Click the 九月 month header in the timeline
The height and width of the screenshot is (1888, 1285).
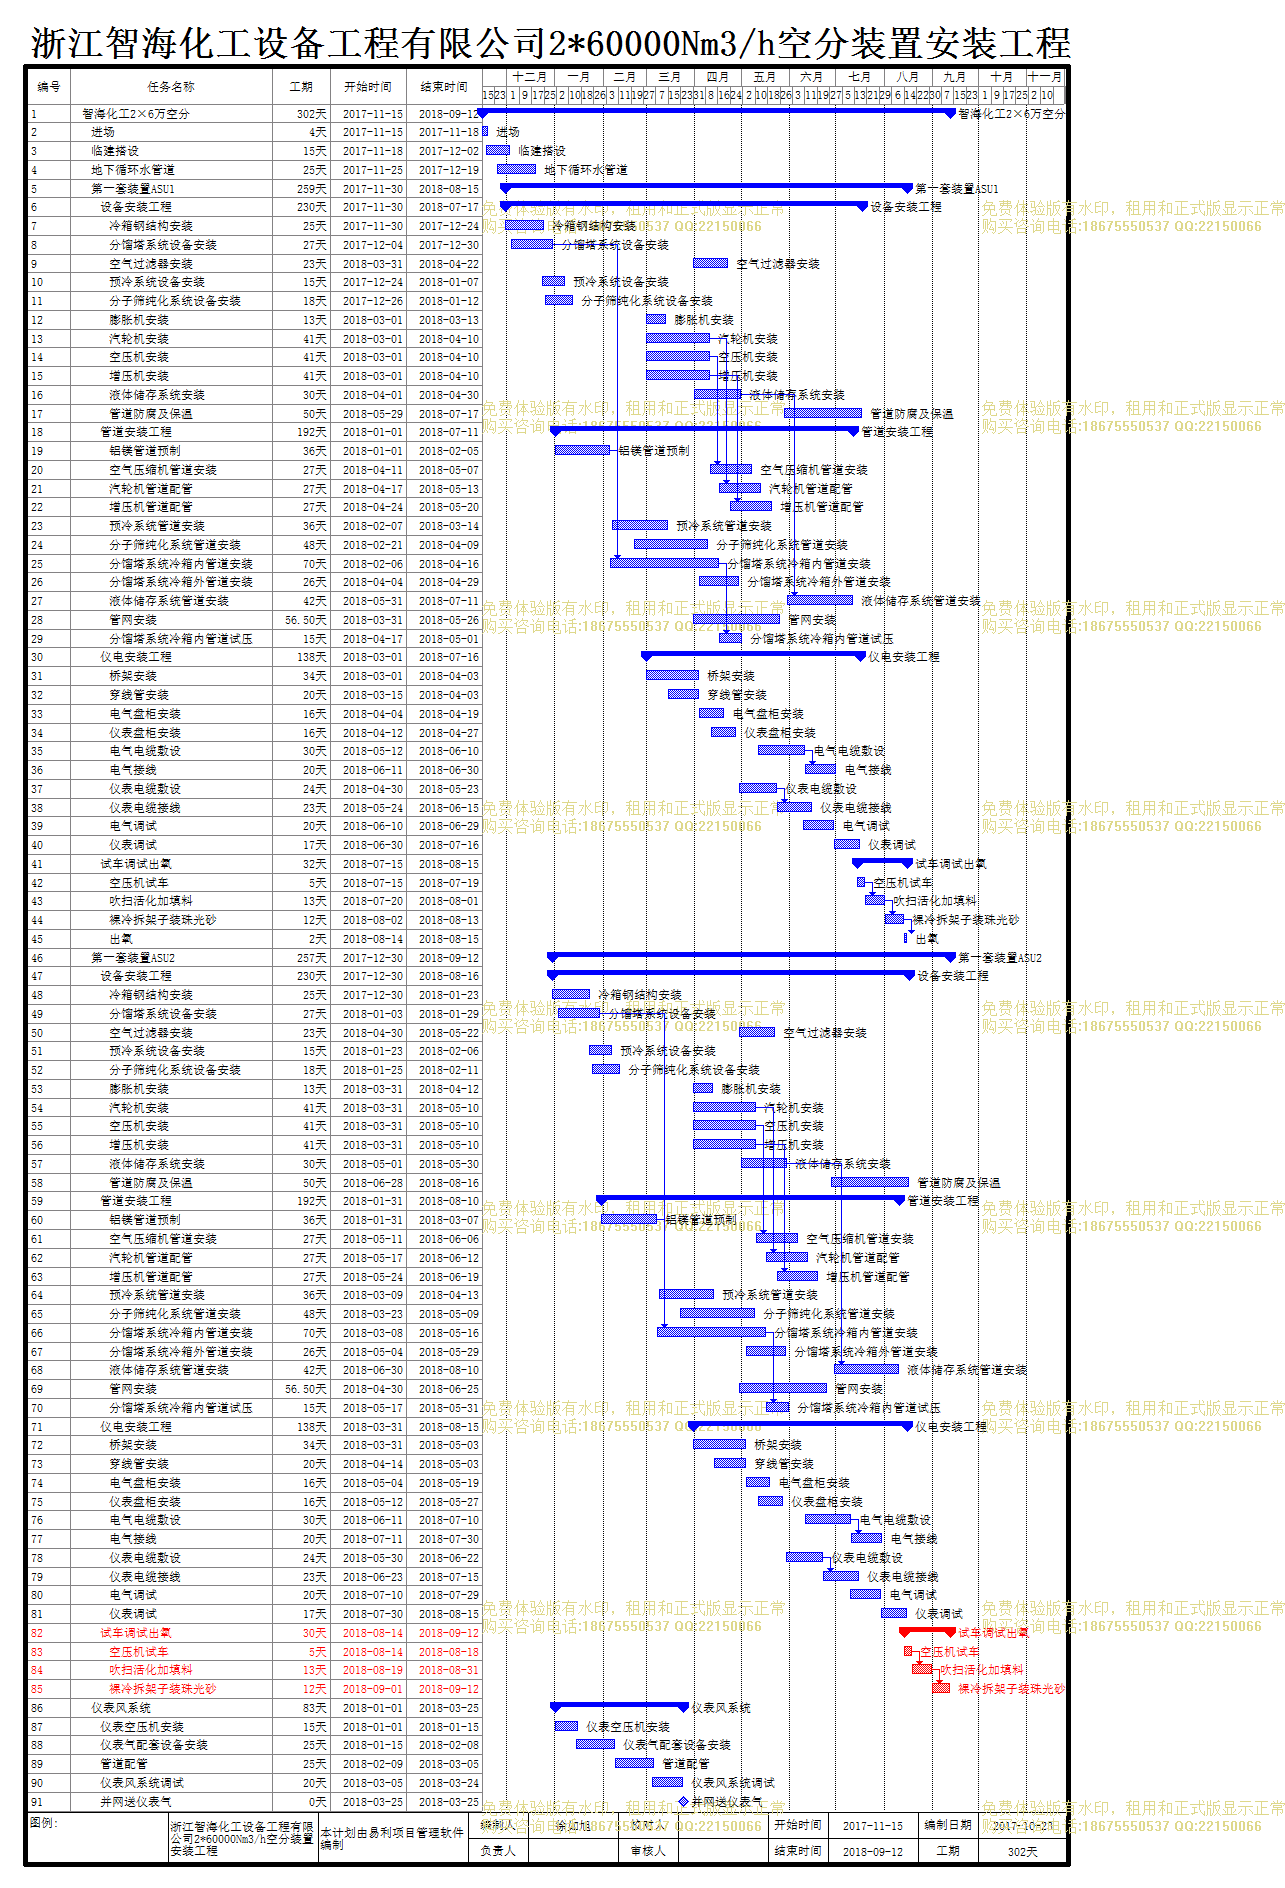tap(955, 77)
